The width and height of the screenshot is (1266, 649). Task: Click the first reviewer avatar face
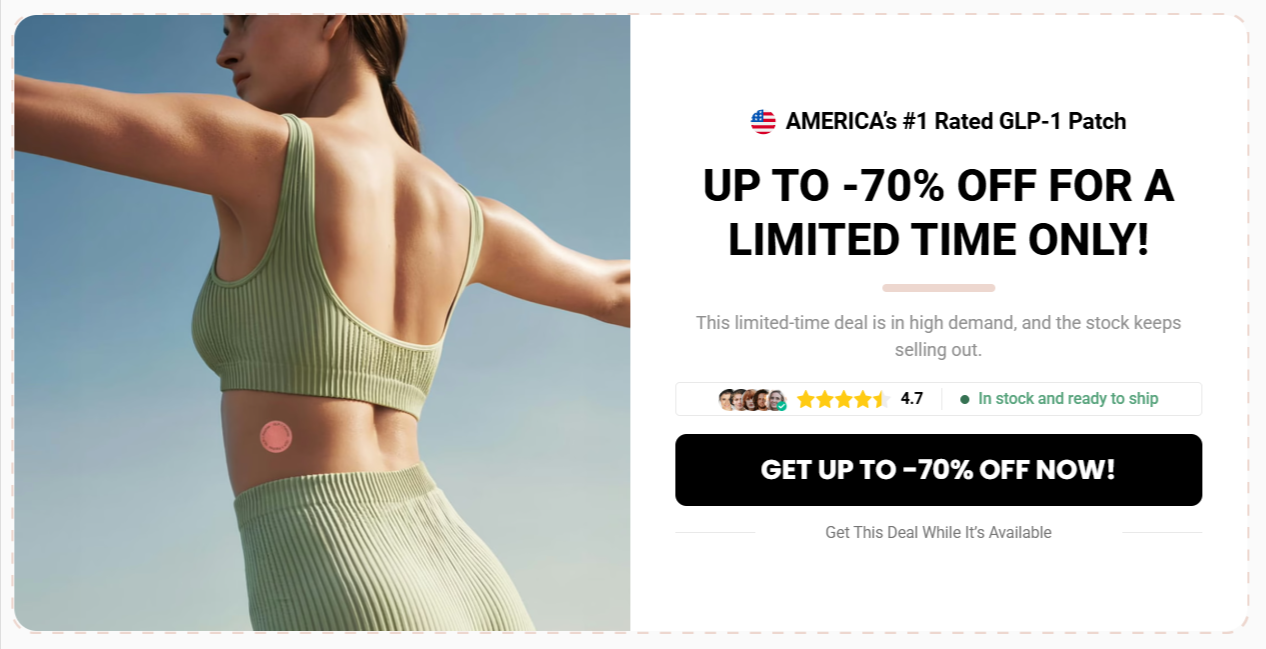click(727, 400)
